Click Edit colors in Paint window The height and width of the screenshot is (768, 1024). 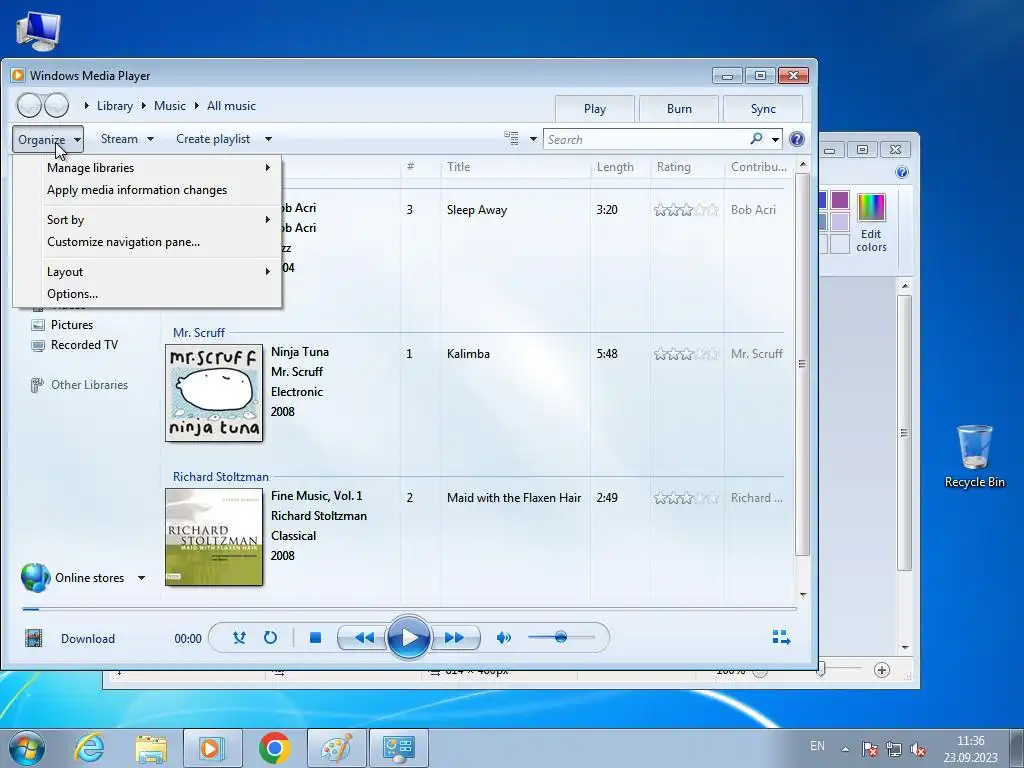871,223
